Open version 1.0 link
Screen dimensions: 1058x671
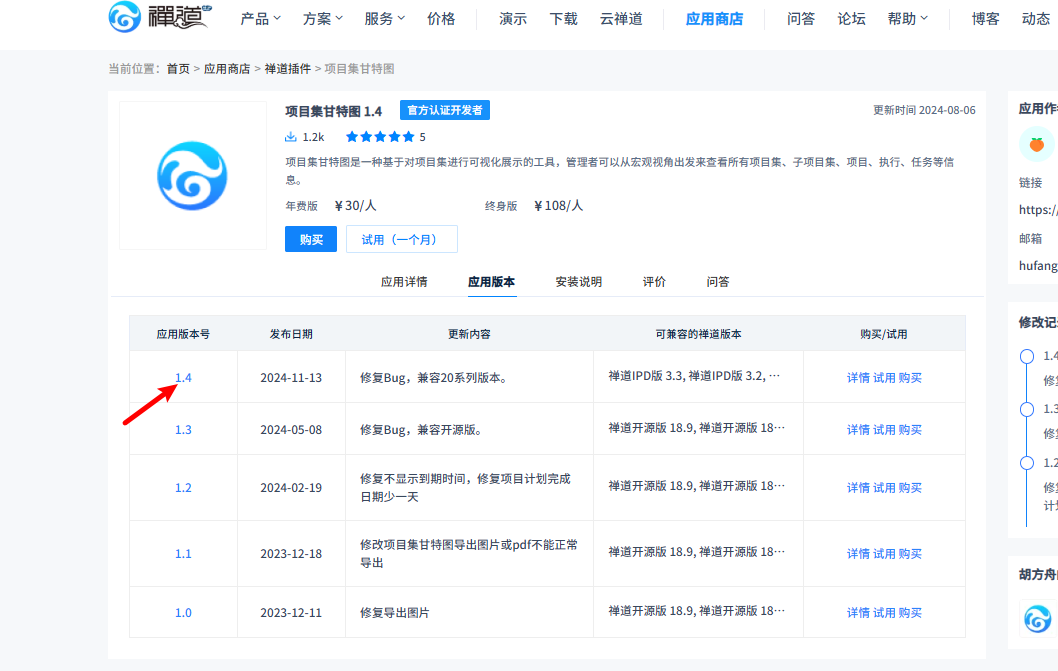coord(184,613)
